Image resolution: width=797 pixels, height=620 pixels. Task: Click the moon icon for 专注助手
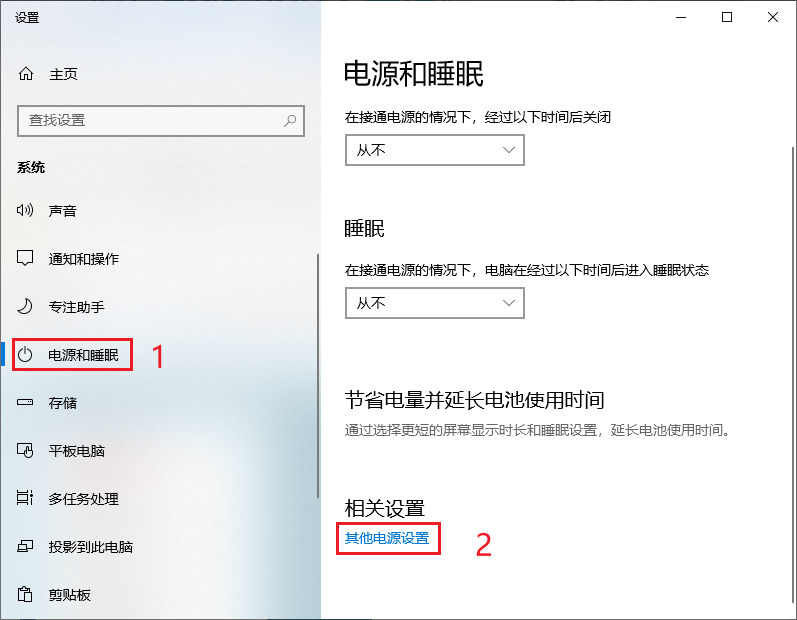point(25,306)
